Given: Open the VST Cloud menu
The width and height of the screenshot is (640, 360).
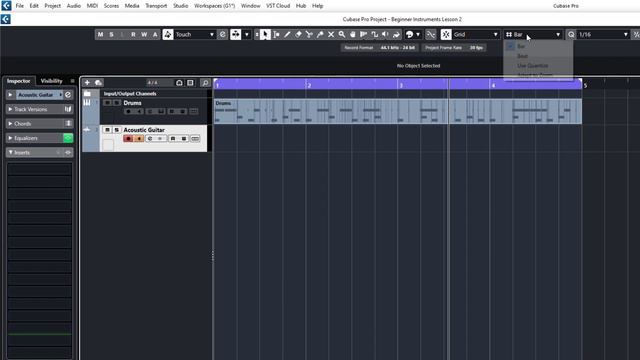Looking at the screenshot, I should [278, 6].
